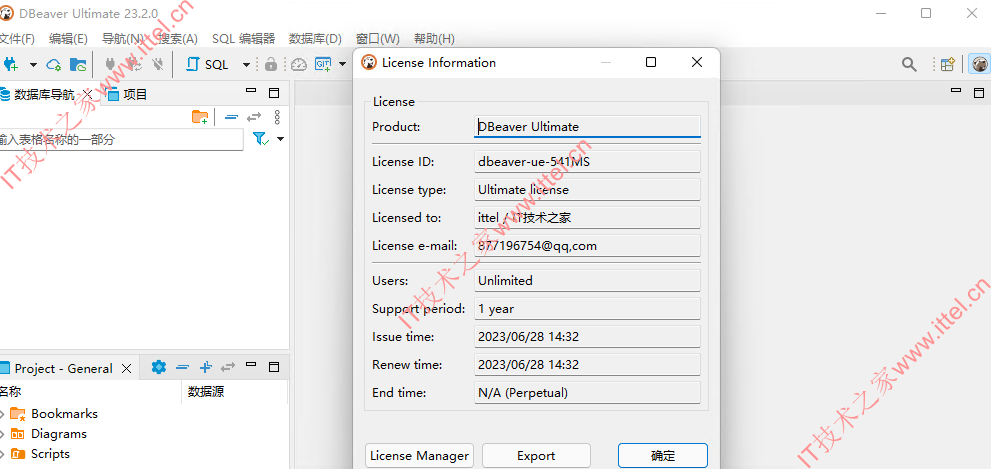Screen dimensions: 991x469
Task: Toggle link with editor in Project panel
Action: coord(228,367)
